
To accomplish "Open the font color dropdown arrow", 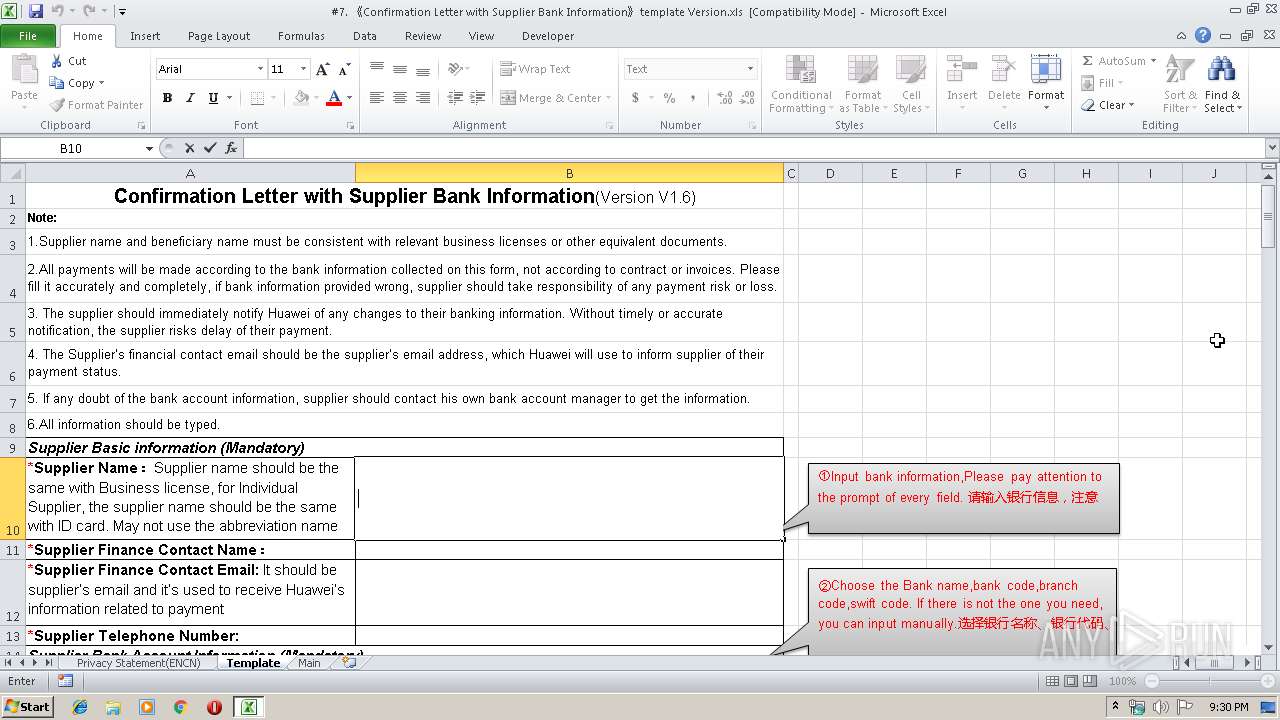I will tap(349, 98).
